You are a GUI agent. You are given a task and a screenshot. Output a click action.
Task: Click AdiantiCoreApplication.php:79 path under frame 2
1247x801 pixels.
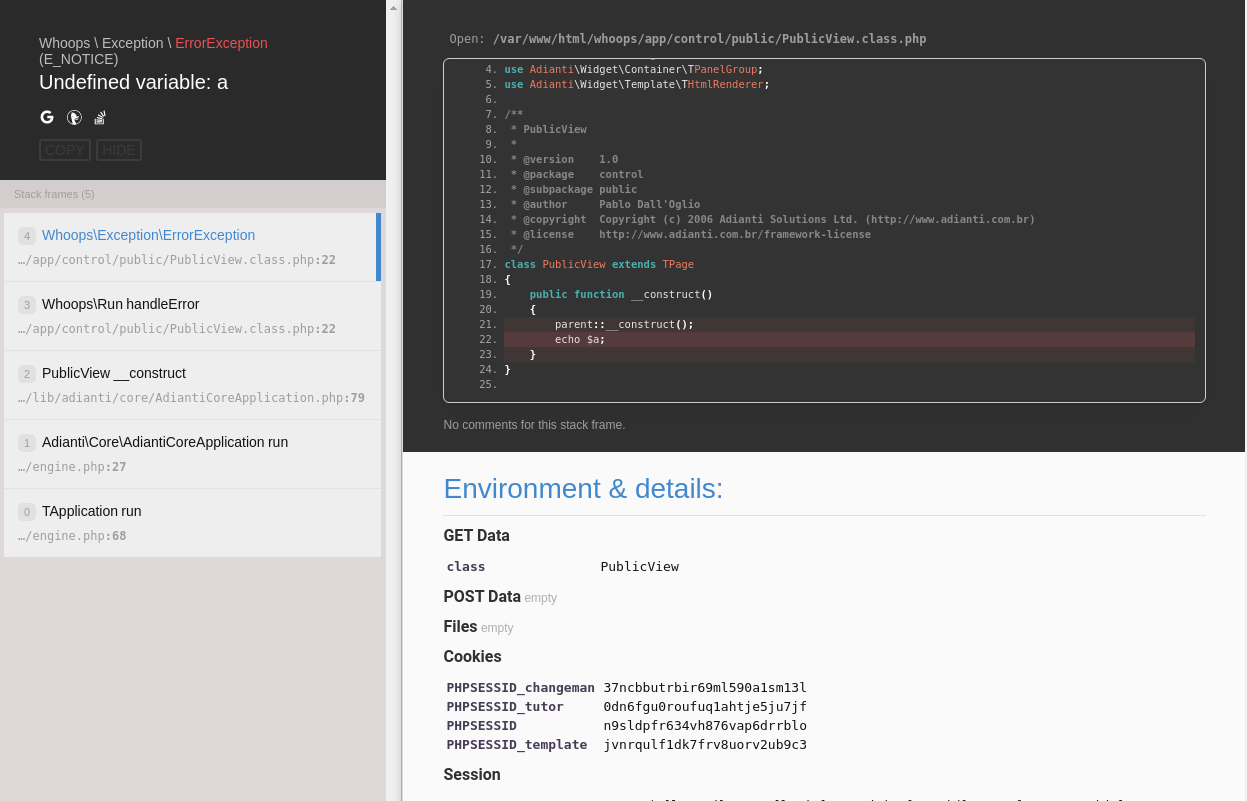click(191, 398)
